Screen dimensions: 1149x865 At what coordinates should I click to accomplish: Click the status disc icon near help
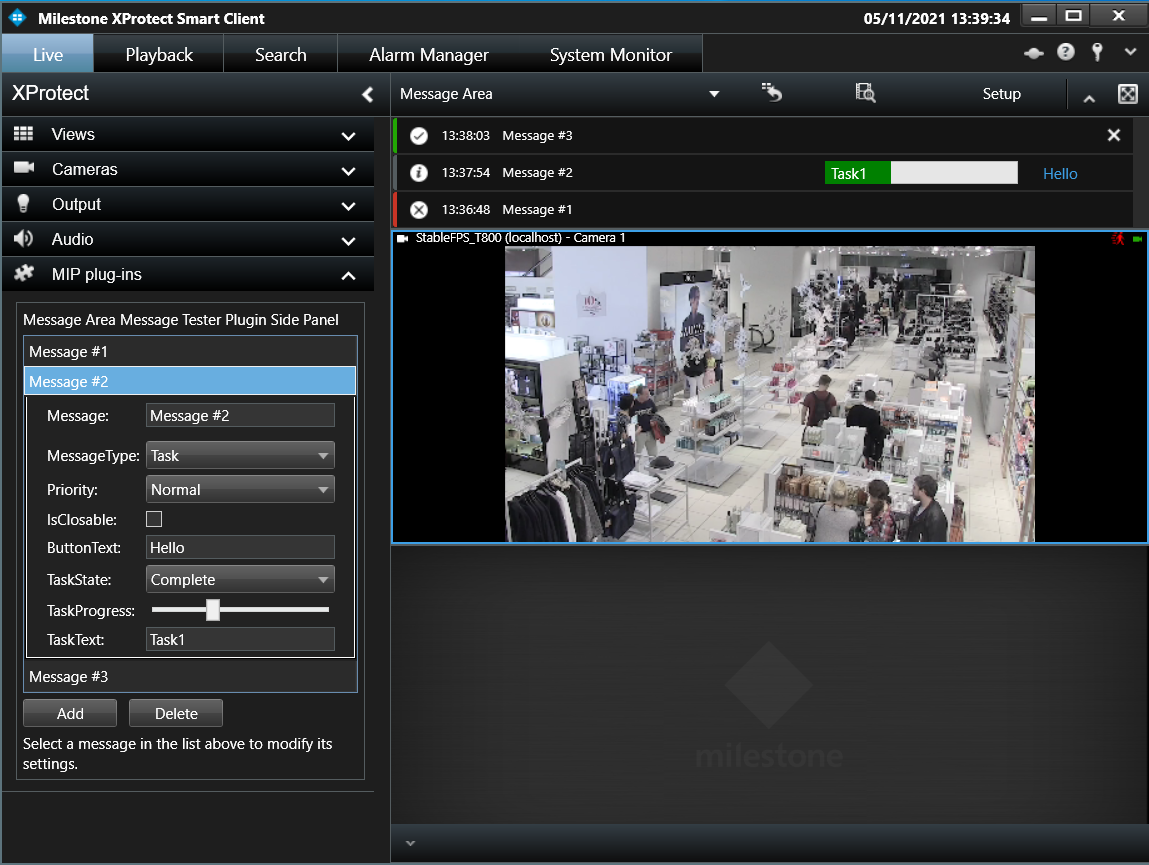click(x=1034, y=53)
